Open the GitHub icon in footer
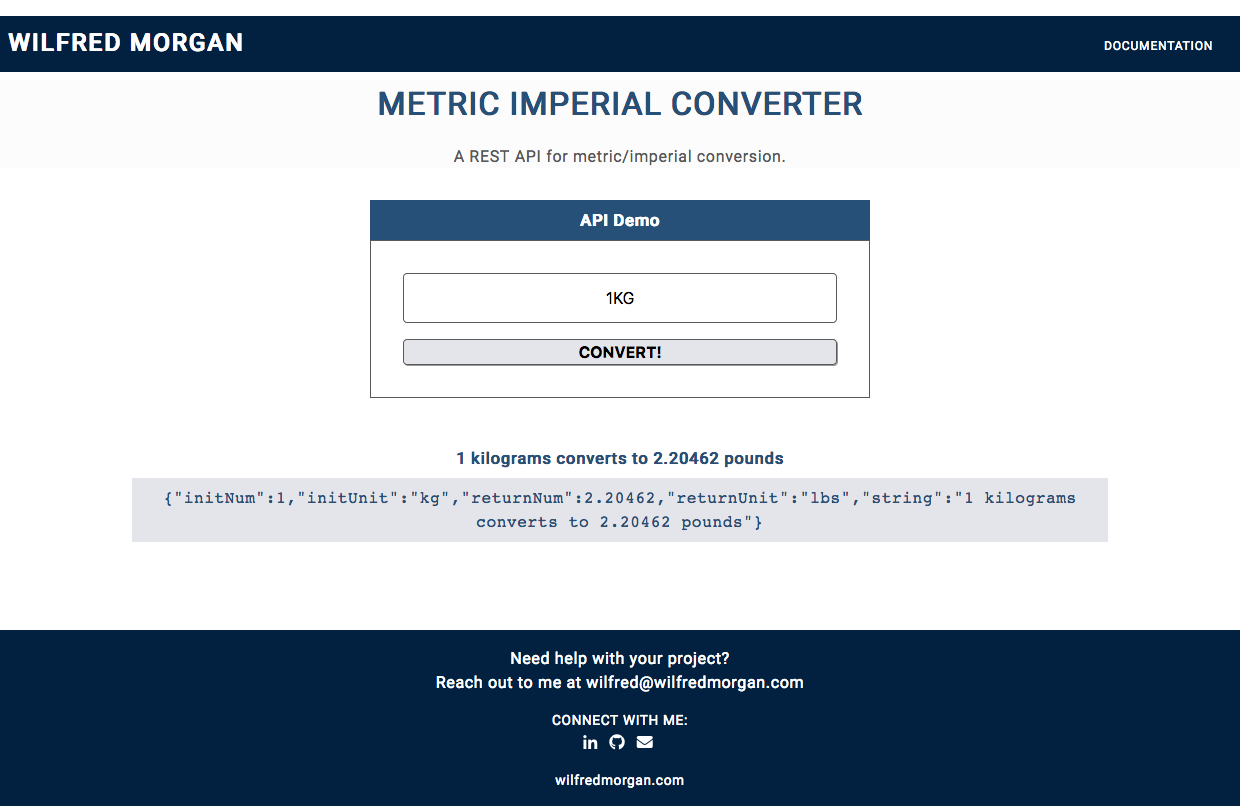 pos(617,742)
